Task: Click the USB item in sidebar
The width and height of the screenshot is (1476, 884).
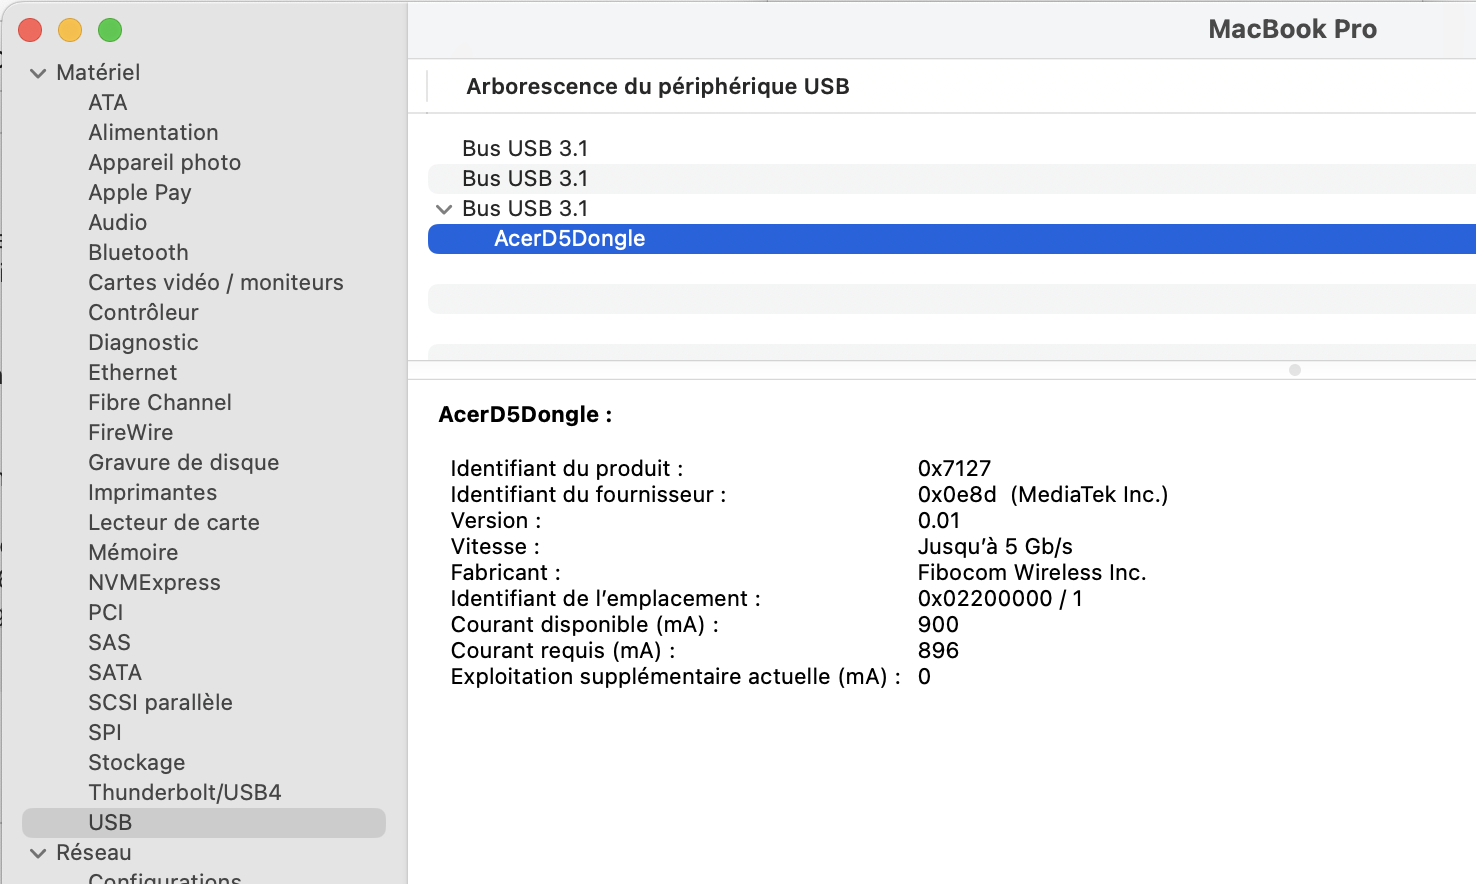Action: click(110, 823)
